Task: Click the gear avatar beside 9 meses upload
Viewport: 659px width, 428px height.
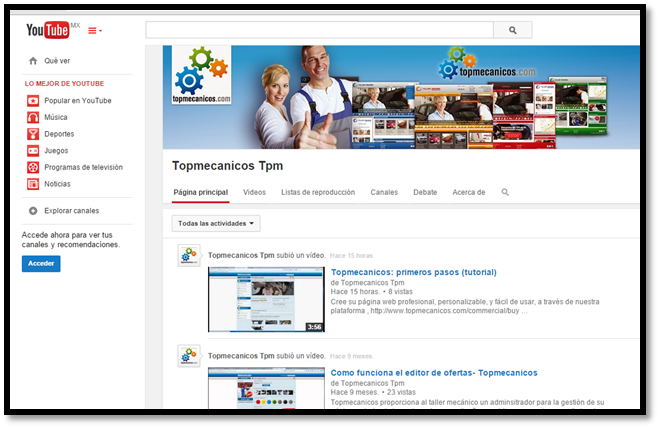Action: tap(189, 356)
